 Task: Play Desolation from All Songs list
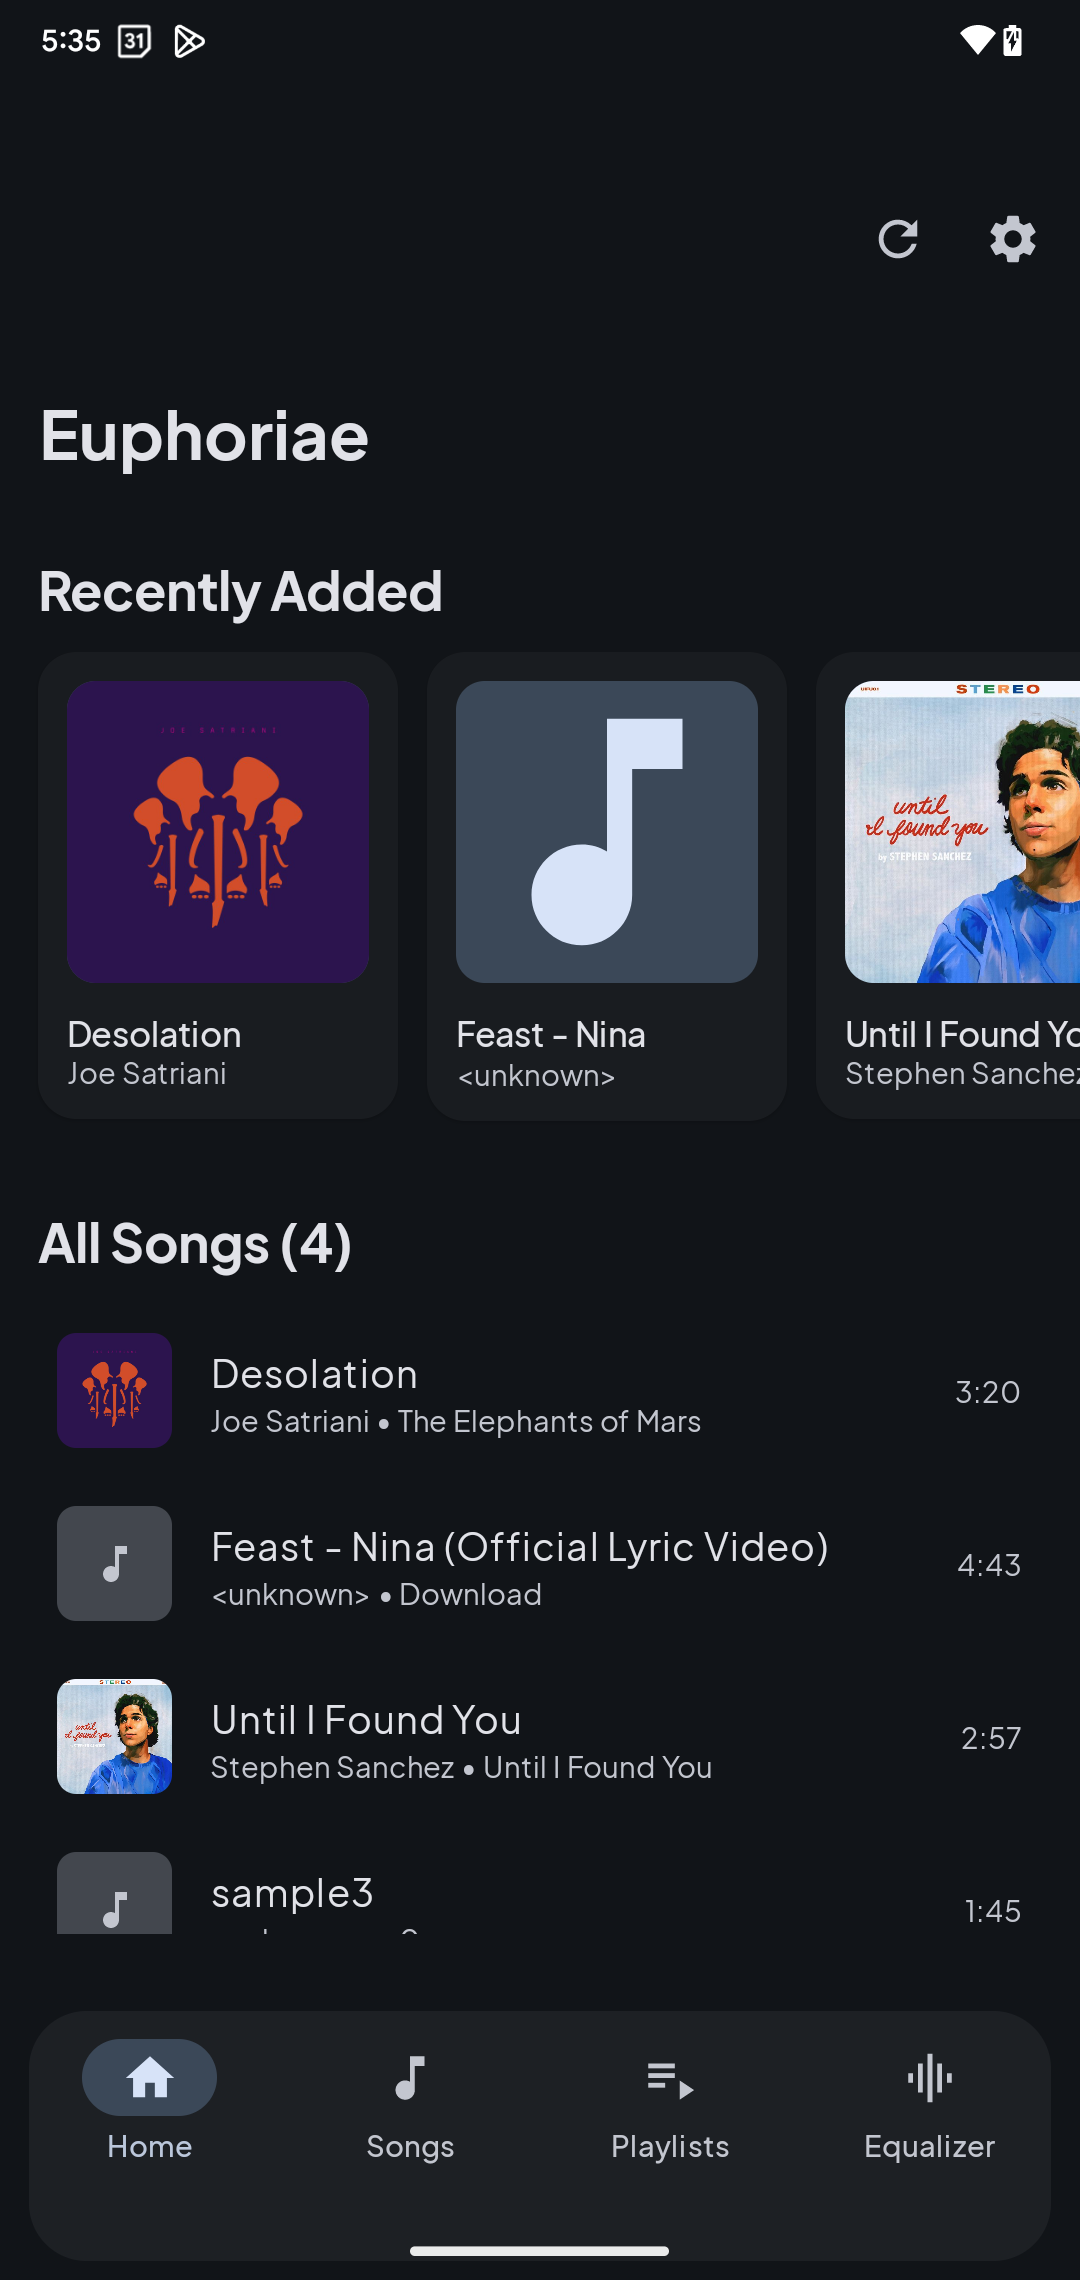tap(540, 1391)
